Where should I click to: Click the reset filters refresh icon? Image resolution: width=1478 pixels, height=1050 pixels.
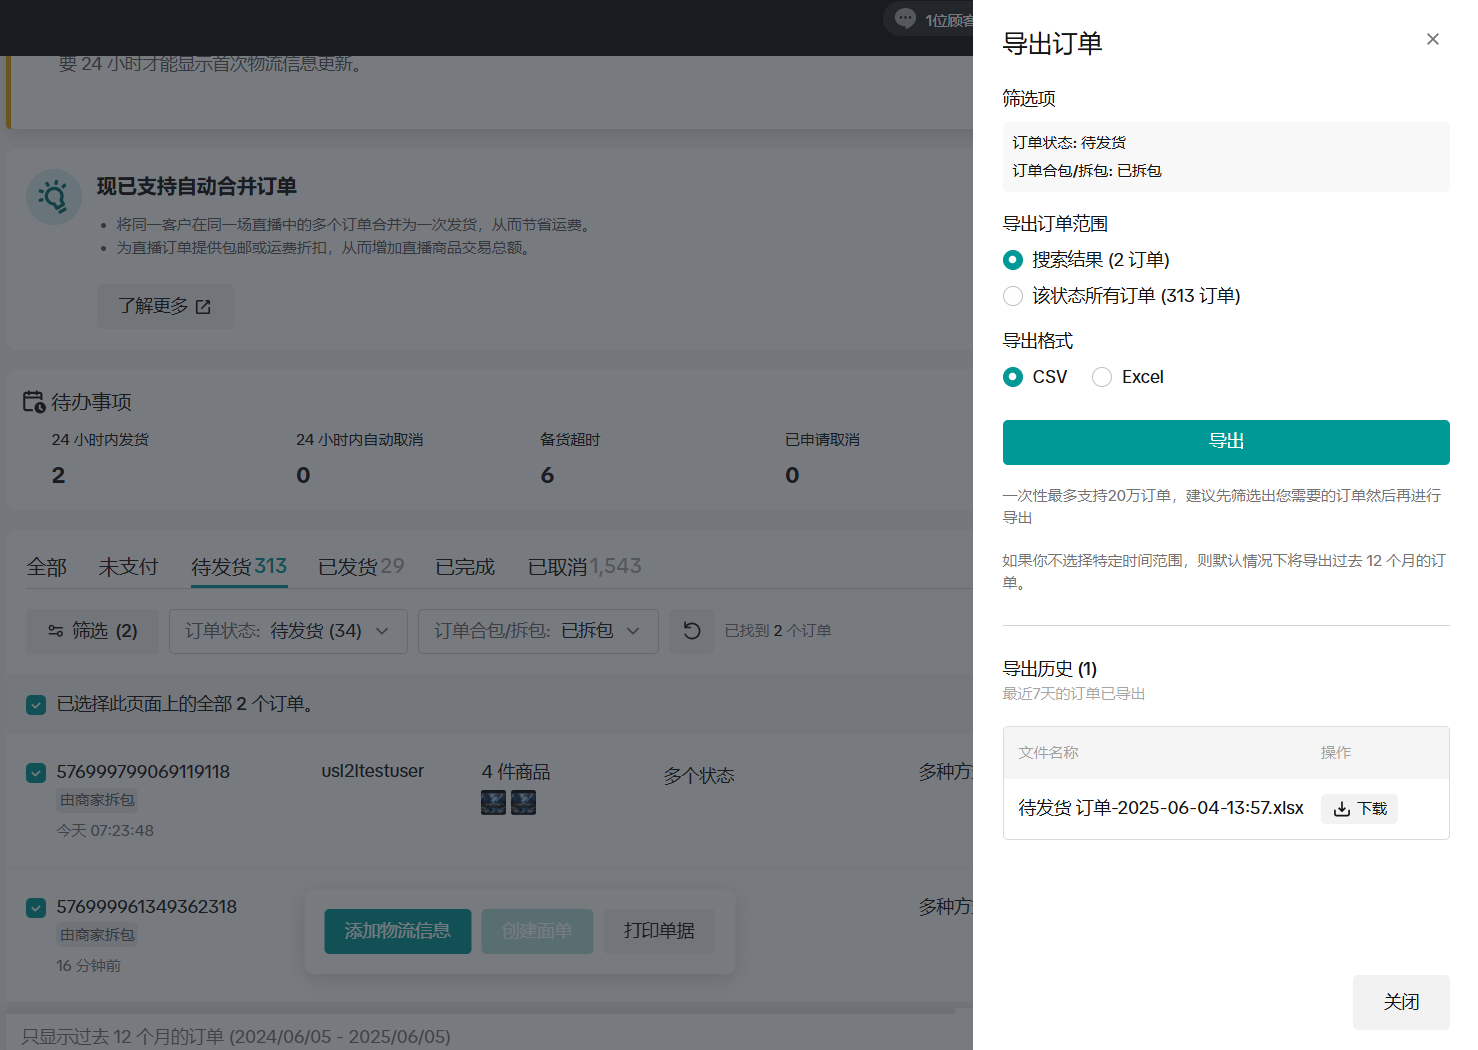[691, 631]
